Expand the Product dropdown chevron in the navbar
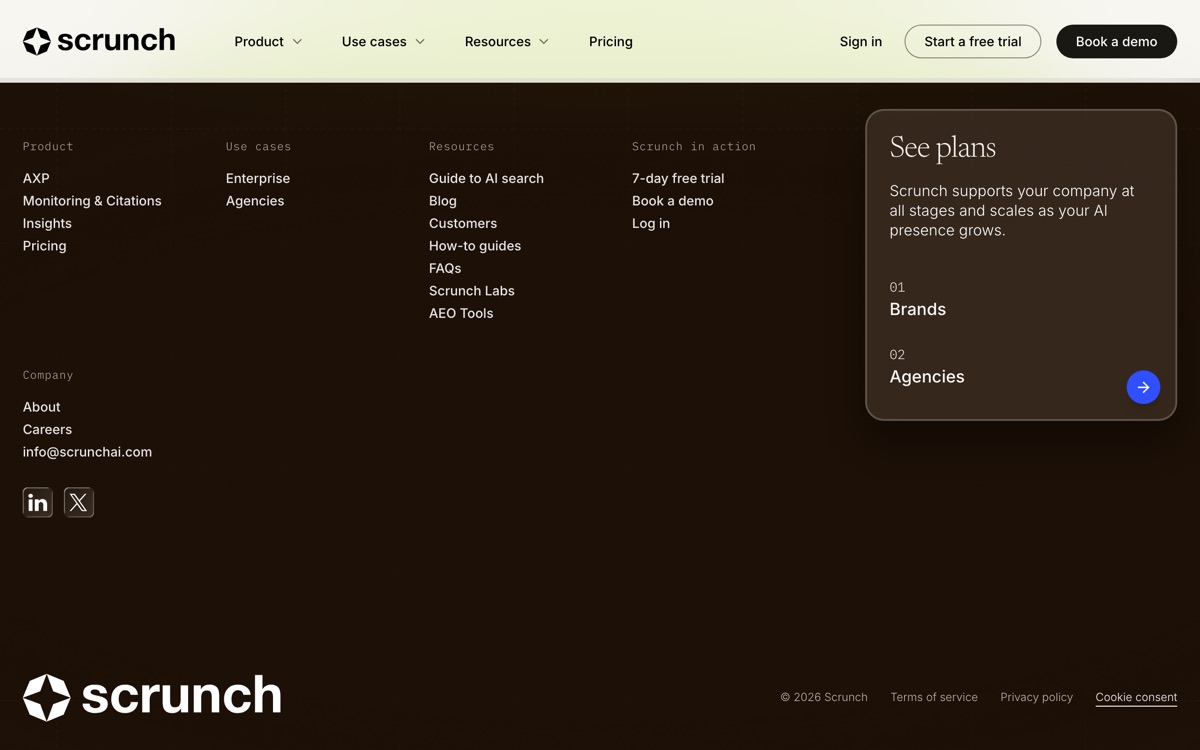 [297, 42]
